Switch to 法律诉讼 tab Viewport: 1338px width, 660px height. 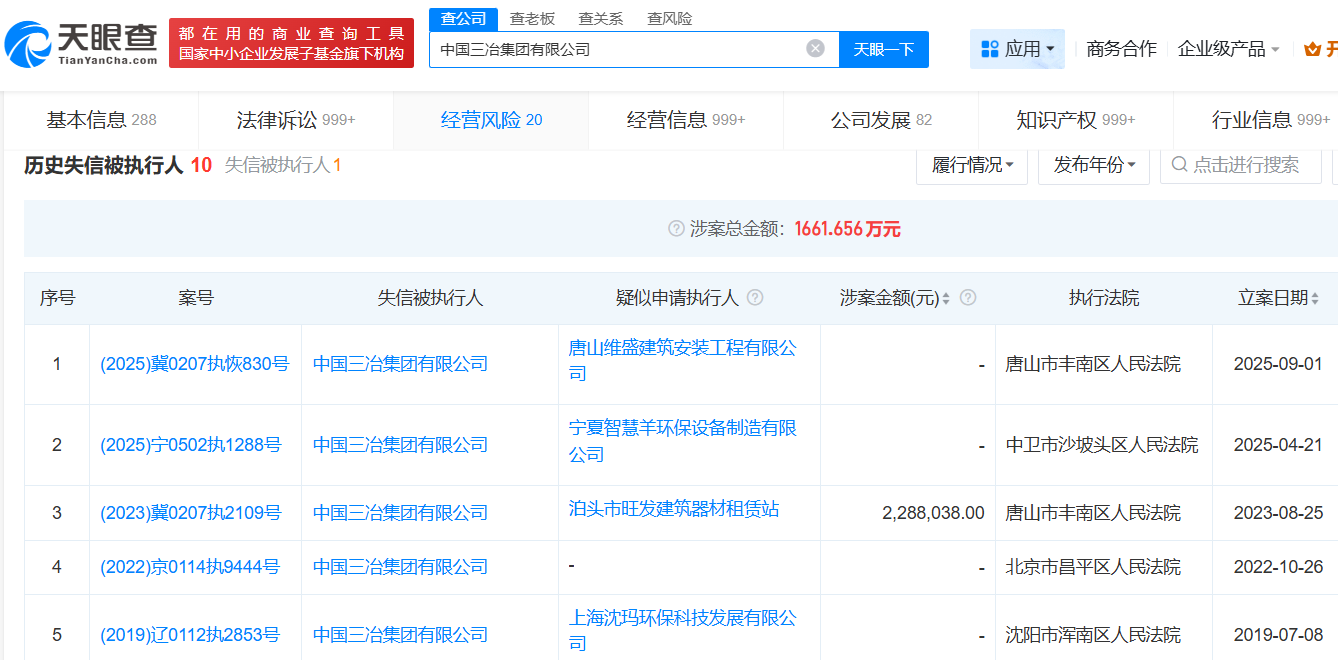tap(295, 120)
